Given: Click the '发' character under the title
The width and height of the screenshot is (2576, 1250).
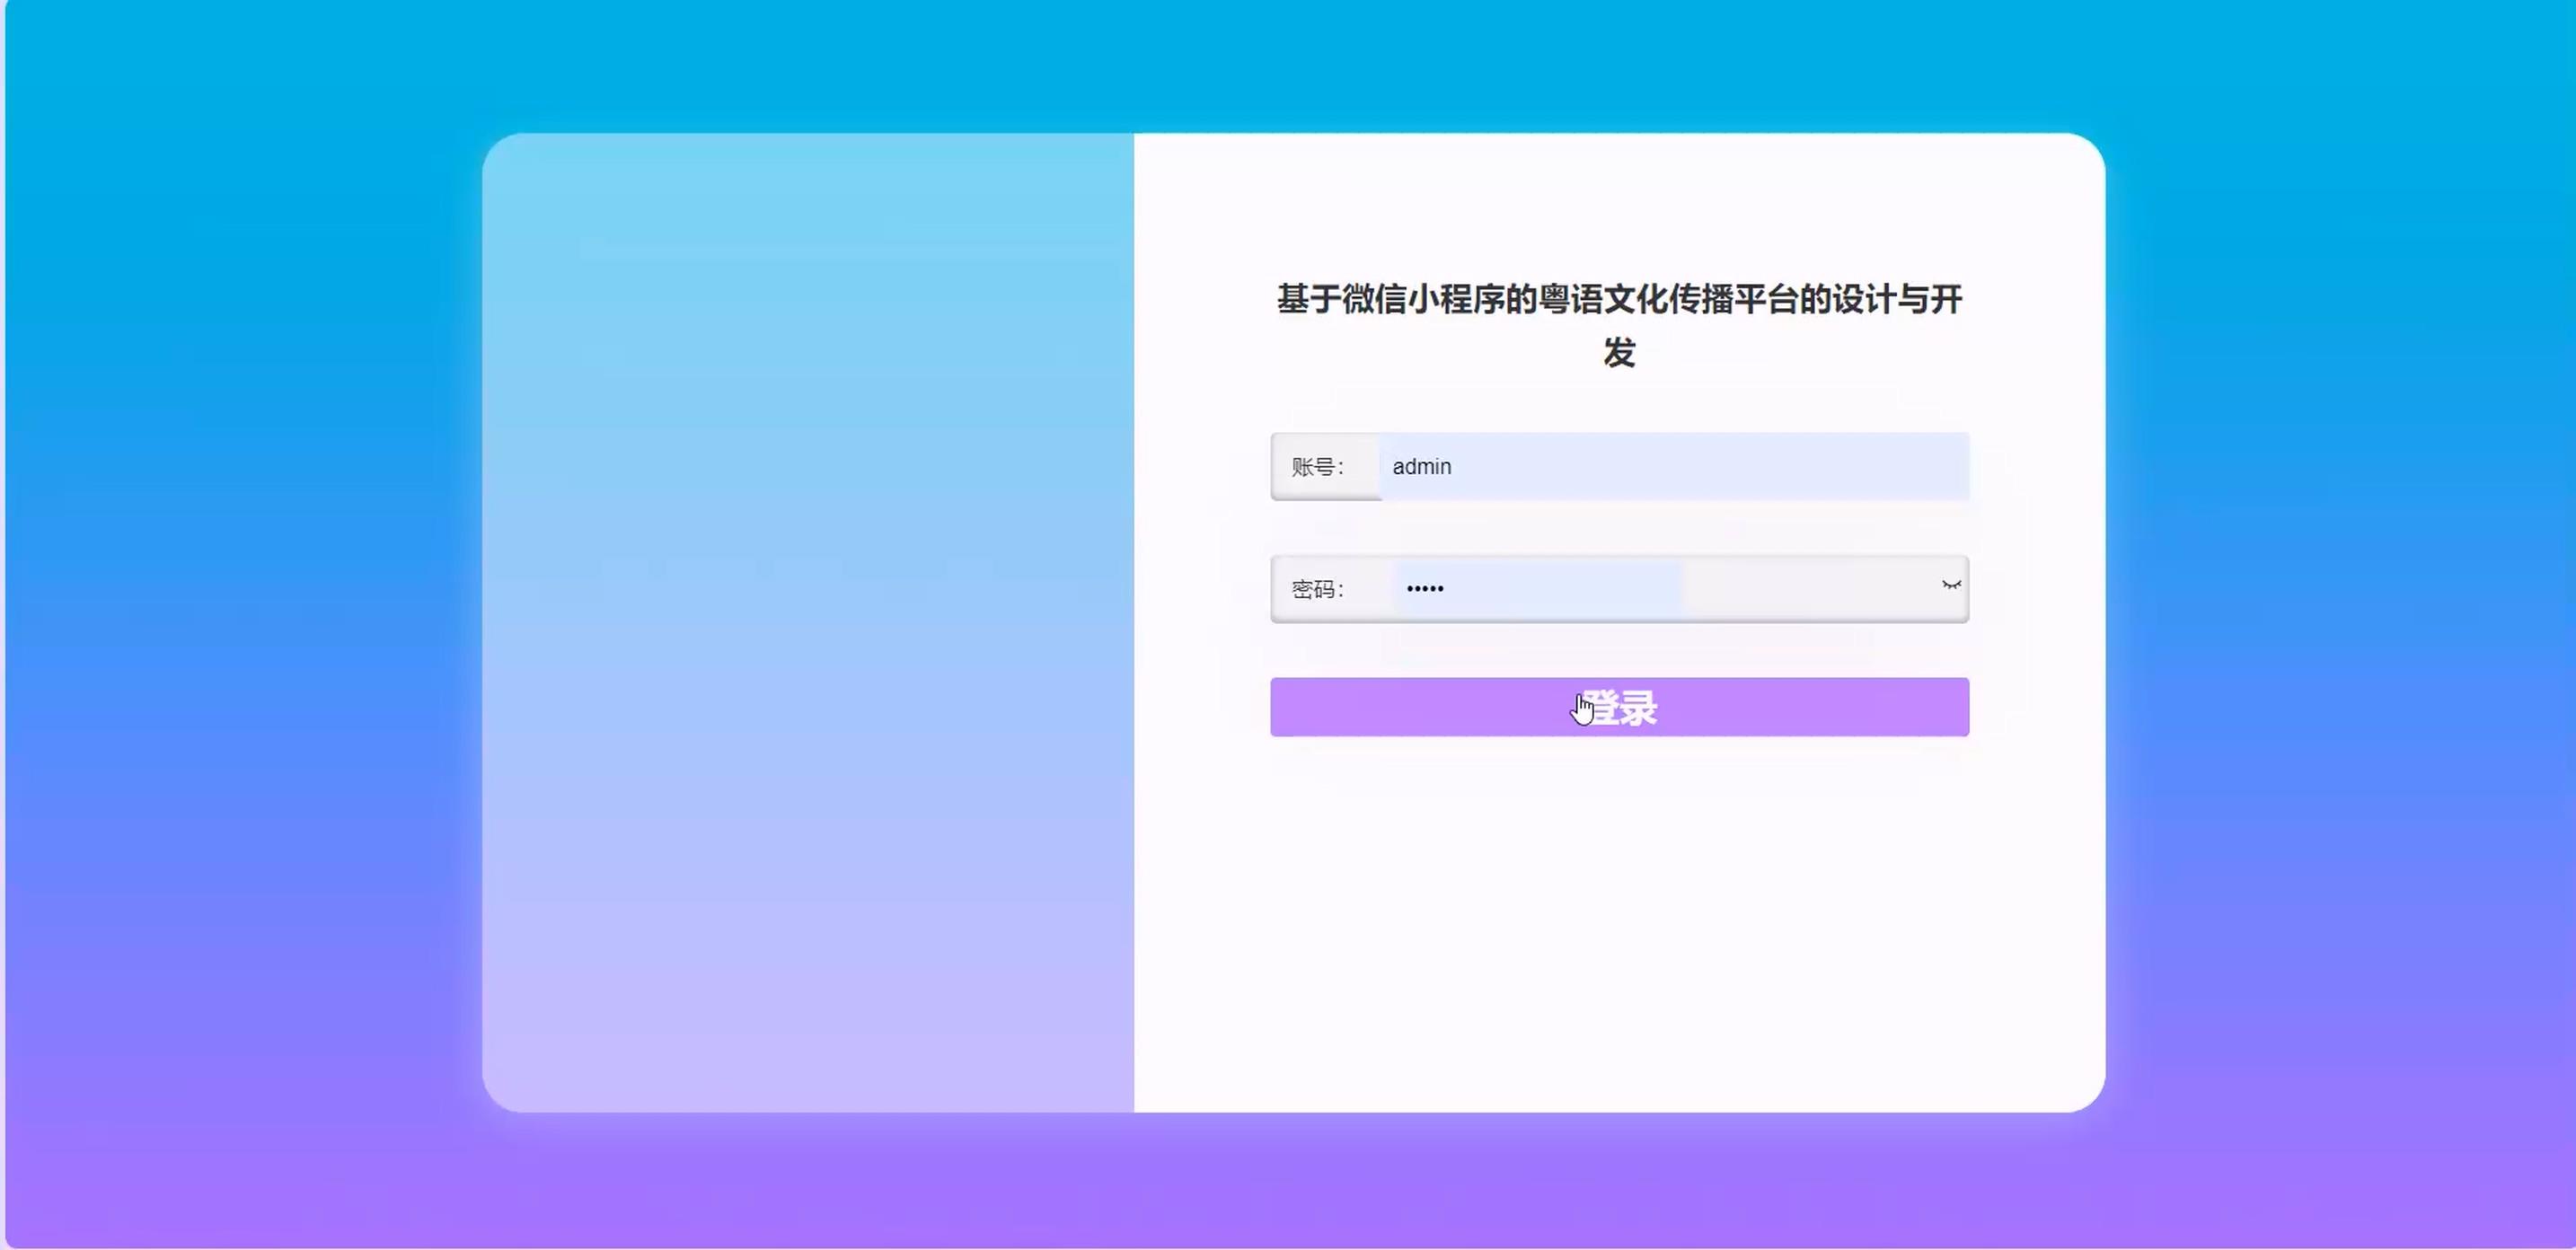Looking at the screenshot, I should pos(1619,353).
